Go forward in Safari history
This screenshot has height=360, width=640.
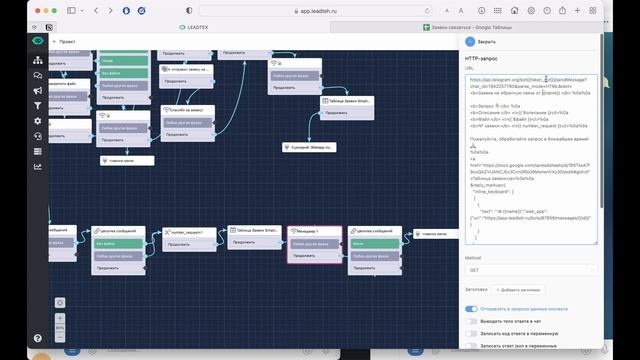pyautogui.click(x=110, y=11)
